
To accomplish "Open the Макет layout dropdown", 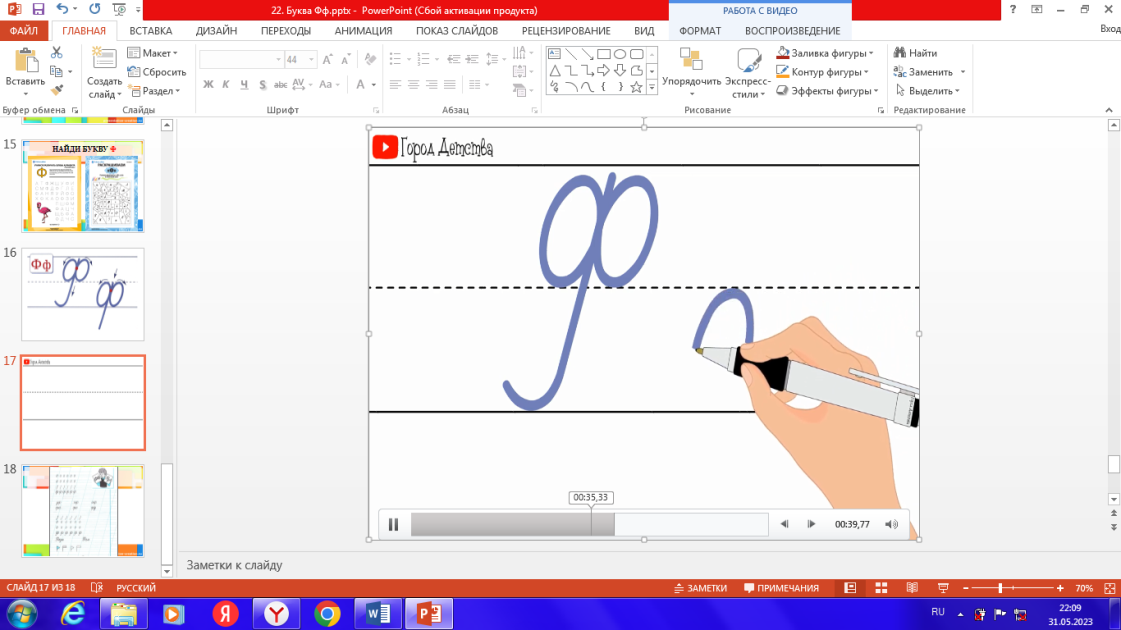I will [x=175, y=53].
